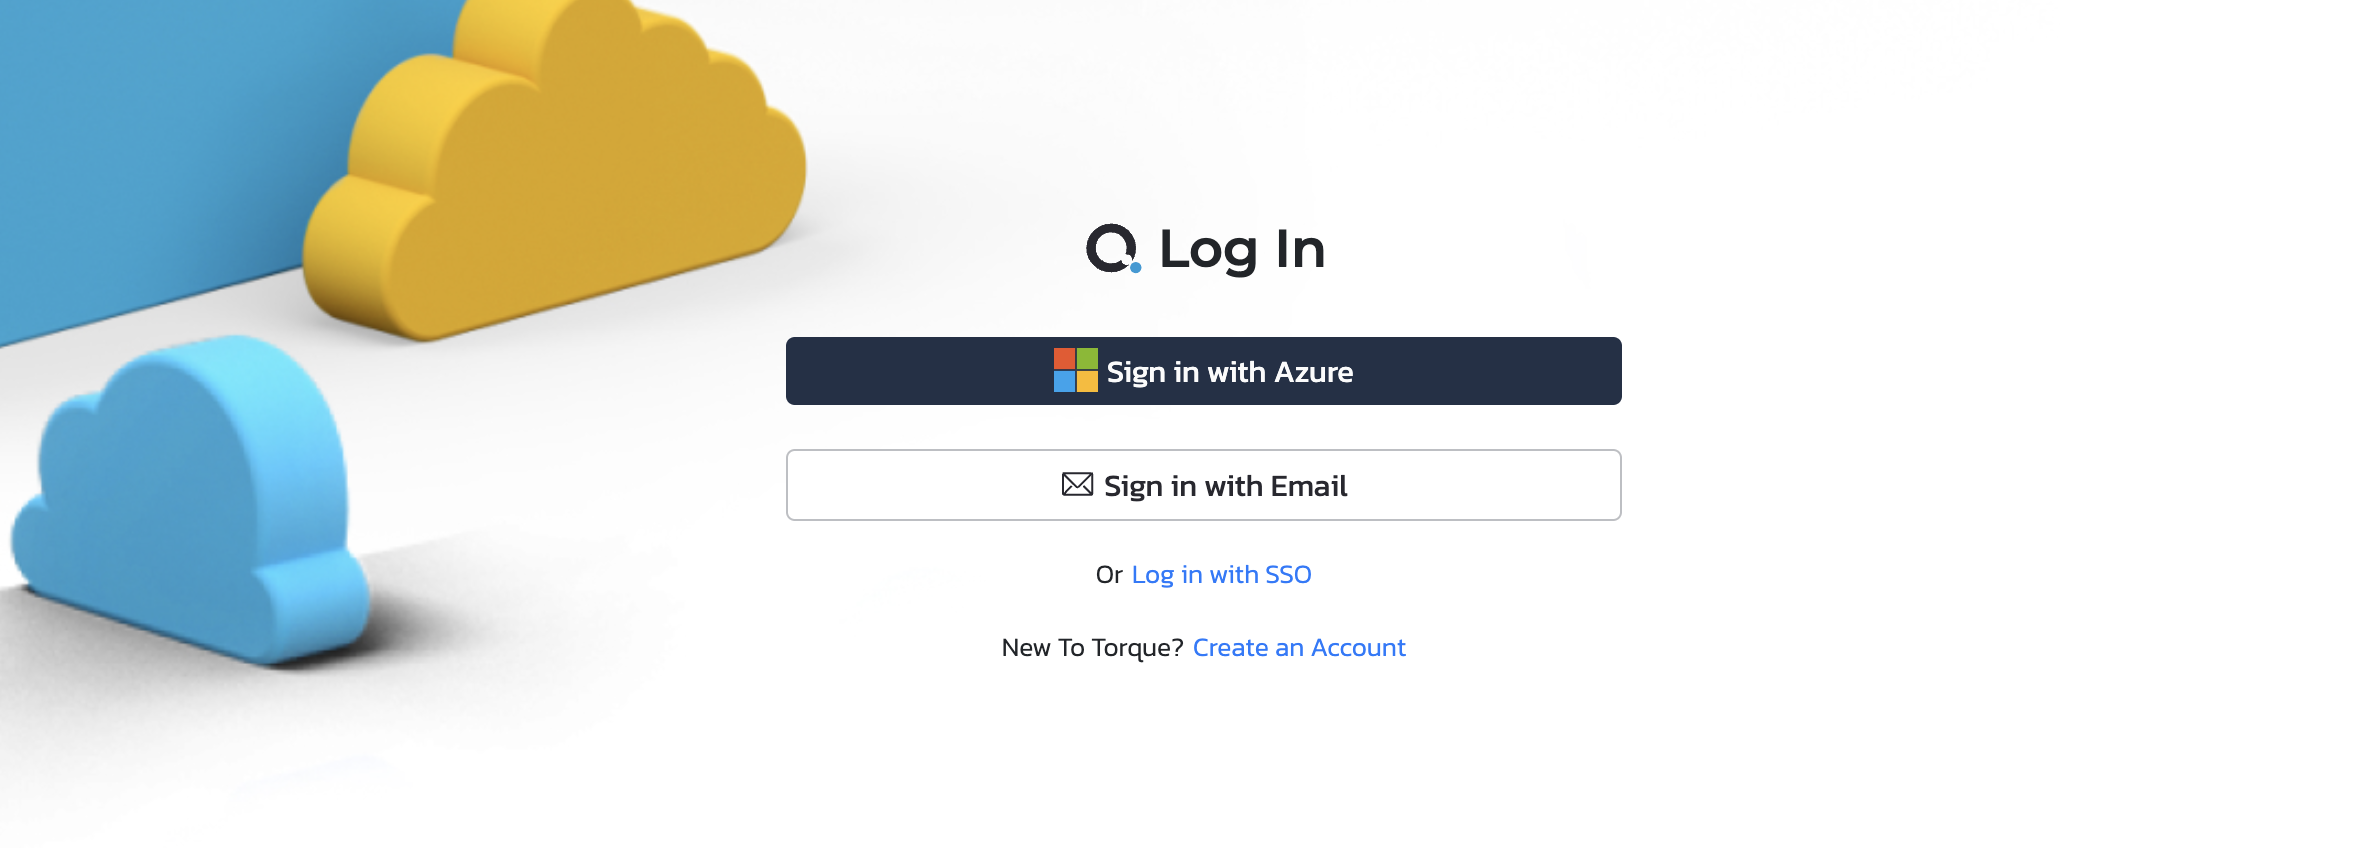Click the envelope icon on Email button
The image size is (2378, 848).
[1075, 484]
